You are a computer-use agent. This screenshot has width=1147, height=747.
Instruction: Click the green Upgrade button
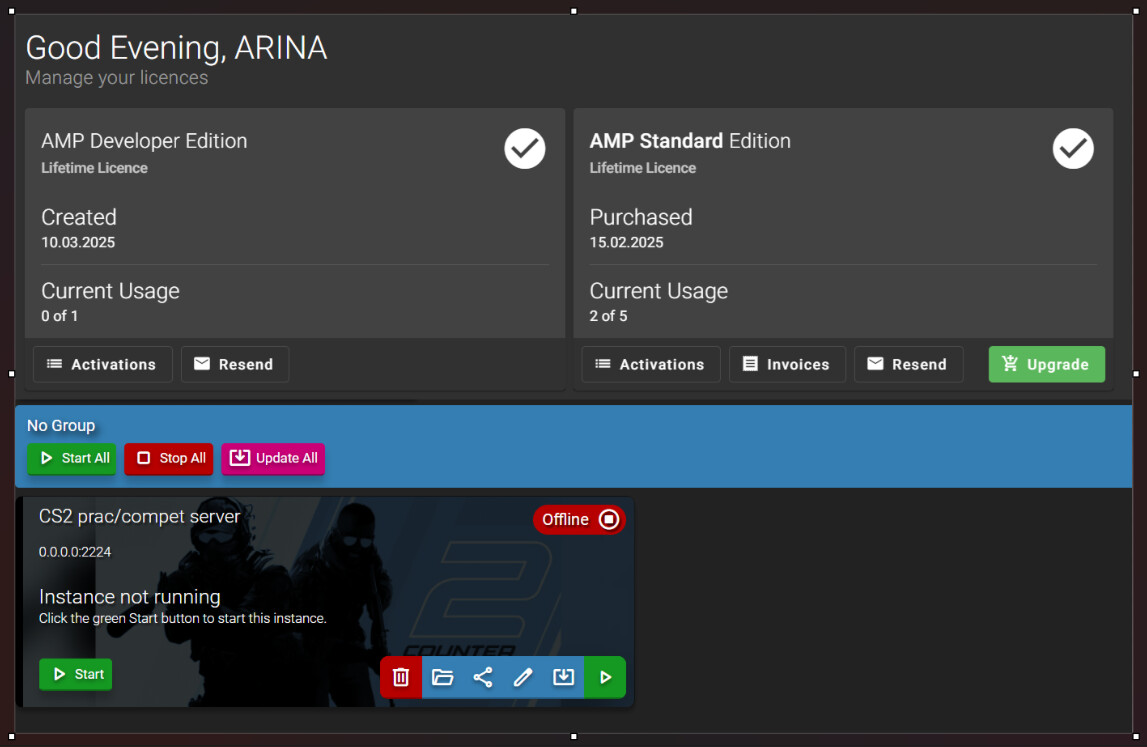coord(1047,364)
